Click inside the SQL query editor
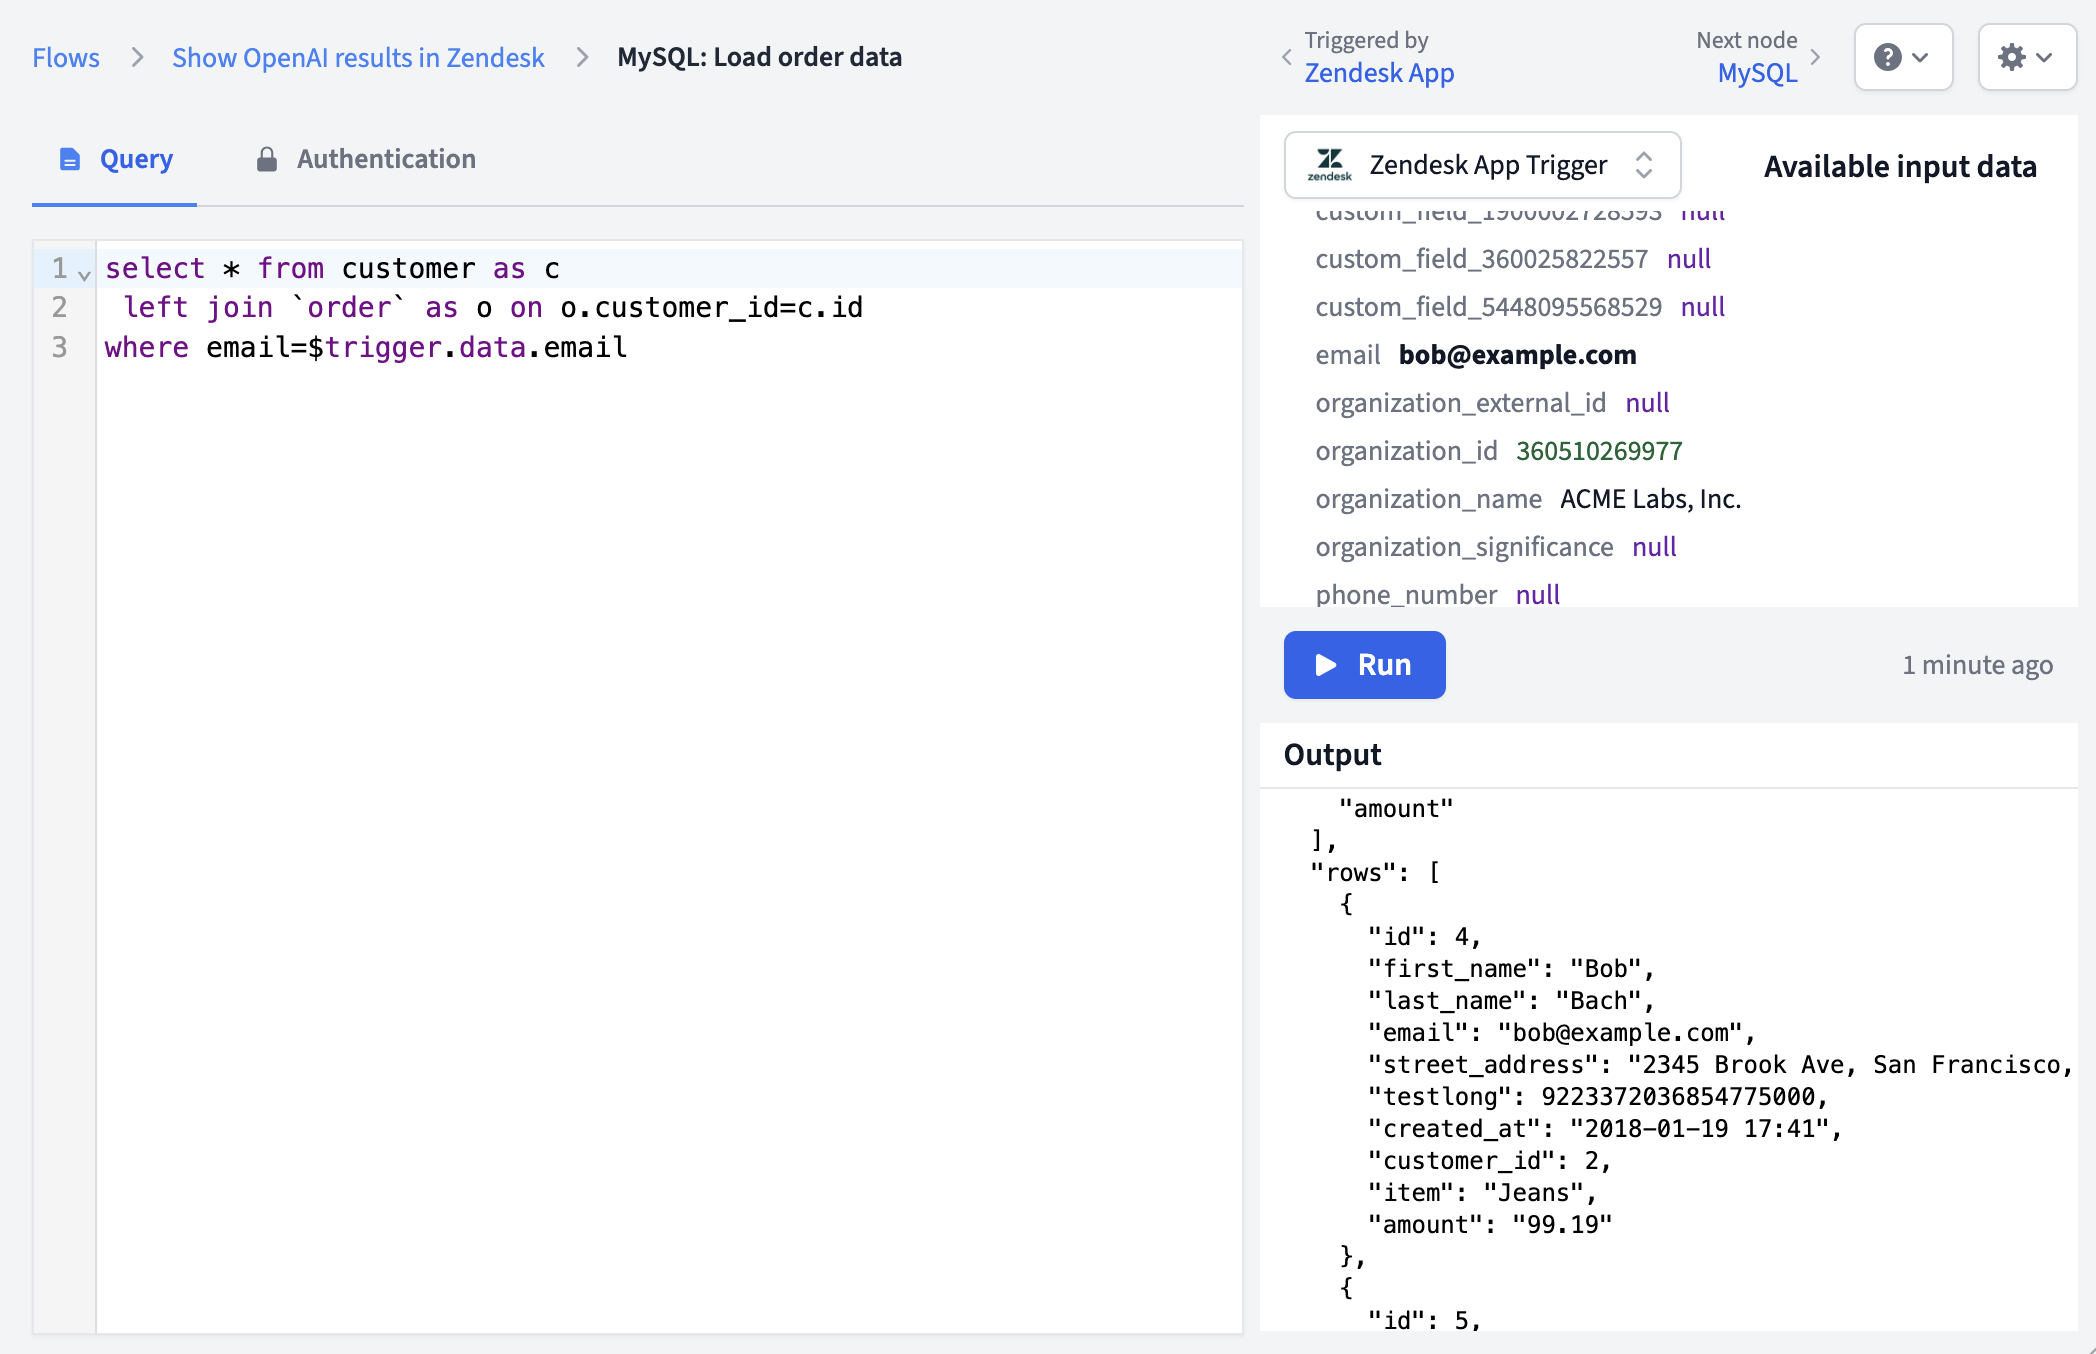Screen dimensions: 2096x1354 [x=669, y=786]
